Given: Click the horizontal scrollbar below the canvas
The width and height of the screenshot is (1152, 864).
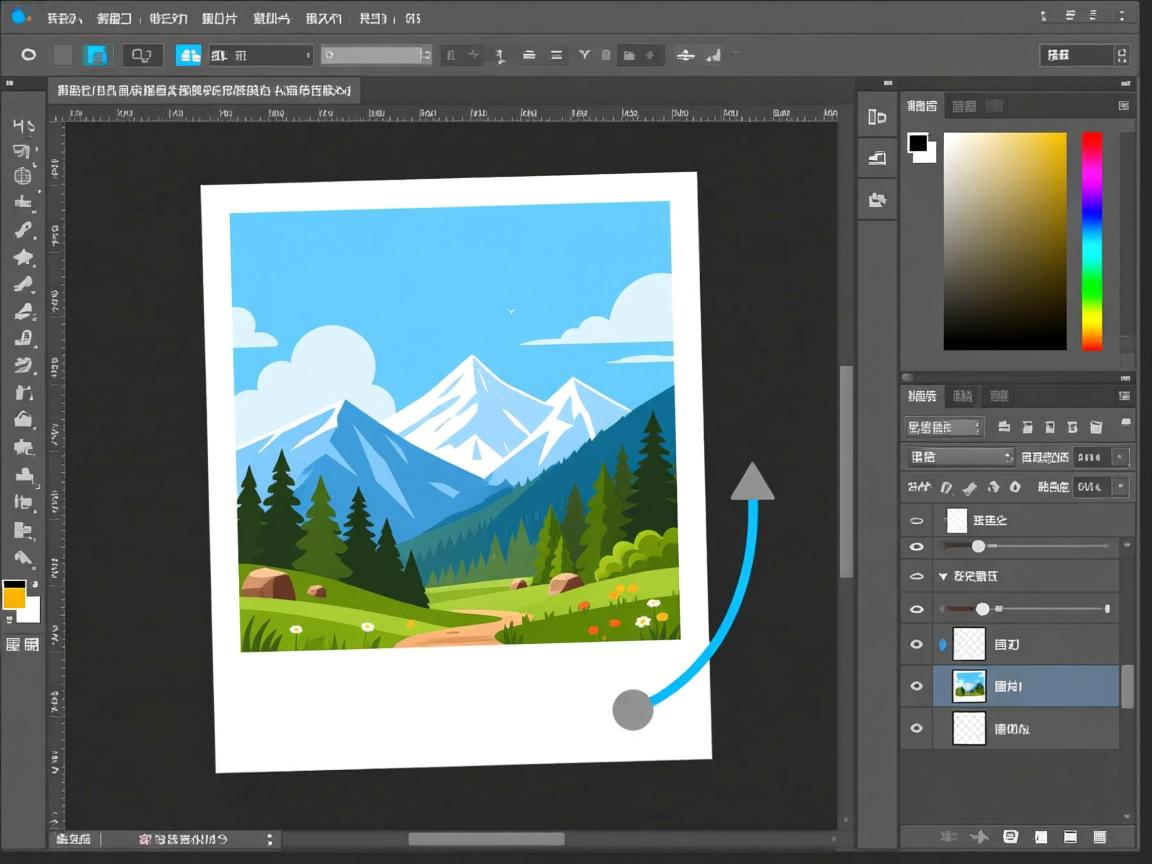Looking at the screenshot, I should tap(486, 839).
